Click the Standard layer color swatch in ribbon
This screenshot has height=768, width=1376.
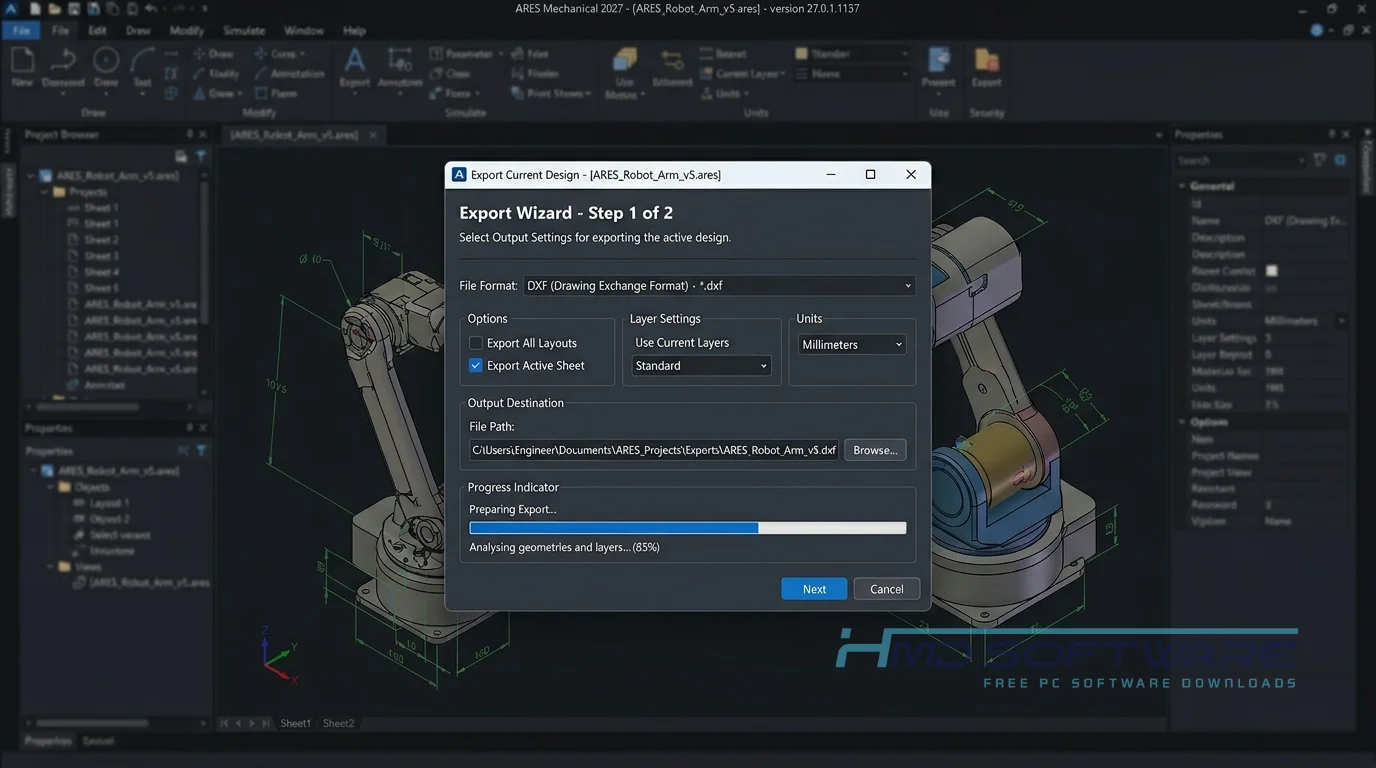pos(802,53)
